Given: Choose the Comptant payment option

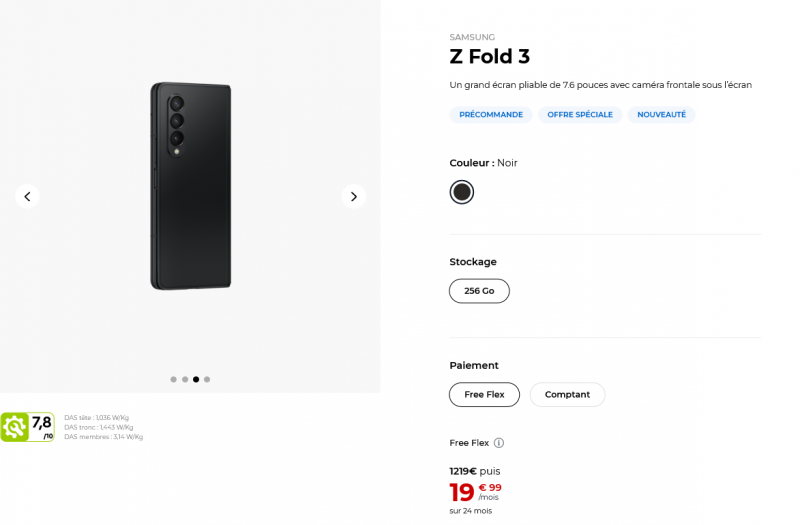Looking at the screenshot, I should coord(567,395).
